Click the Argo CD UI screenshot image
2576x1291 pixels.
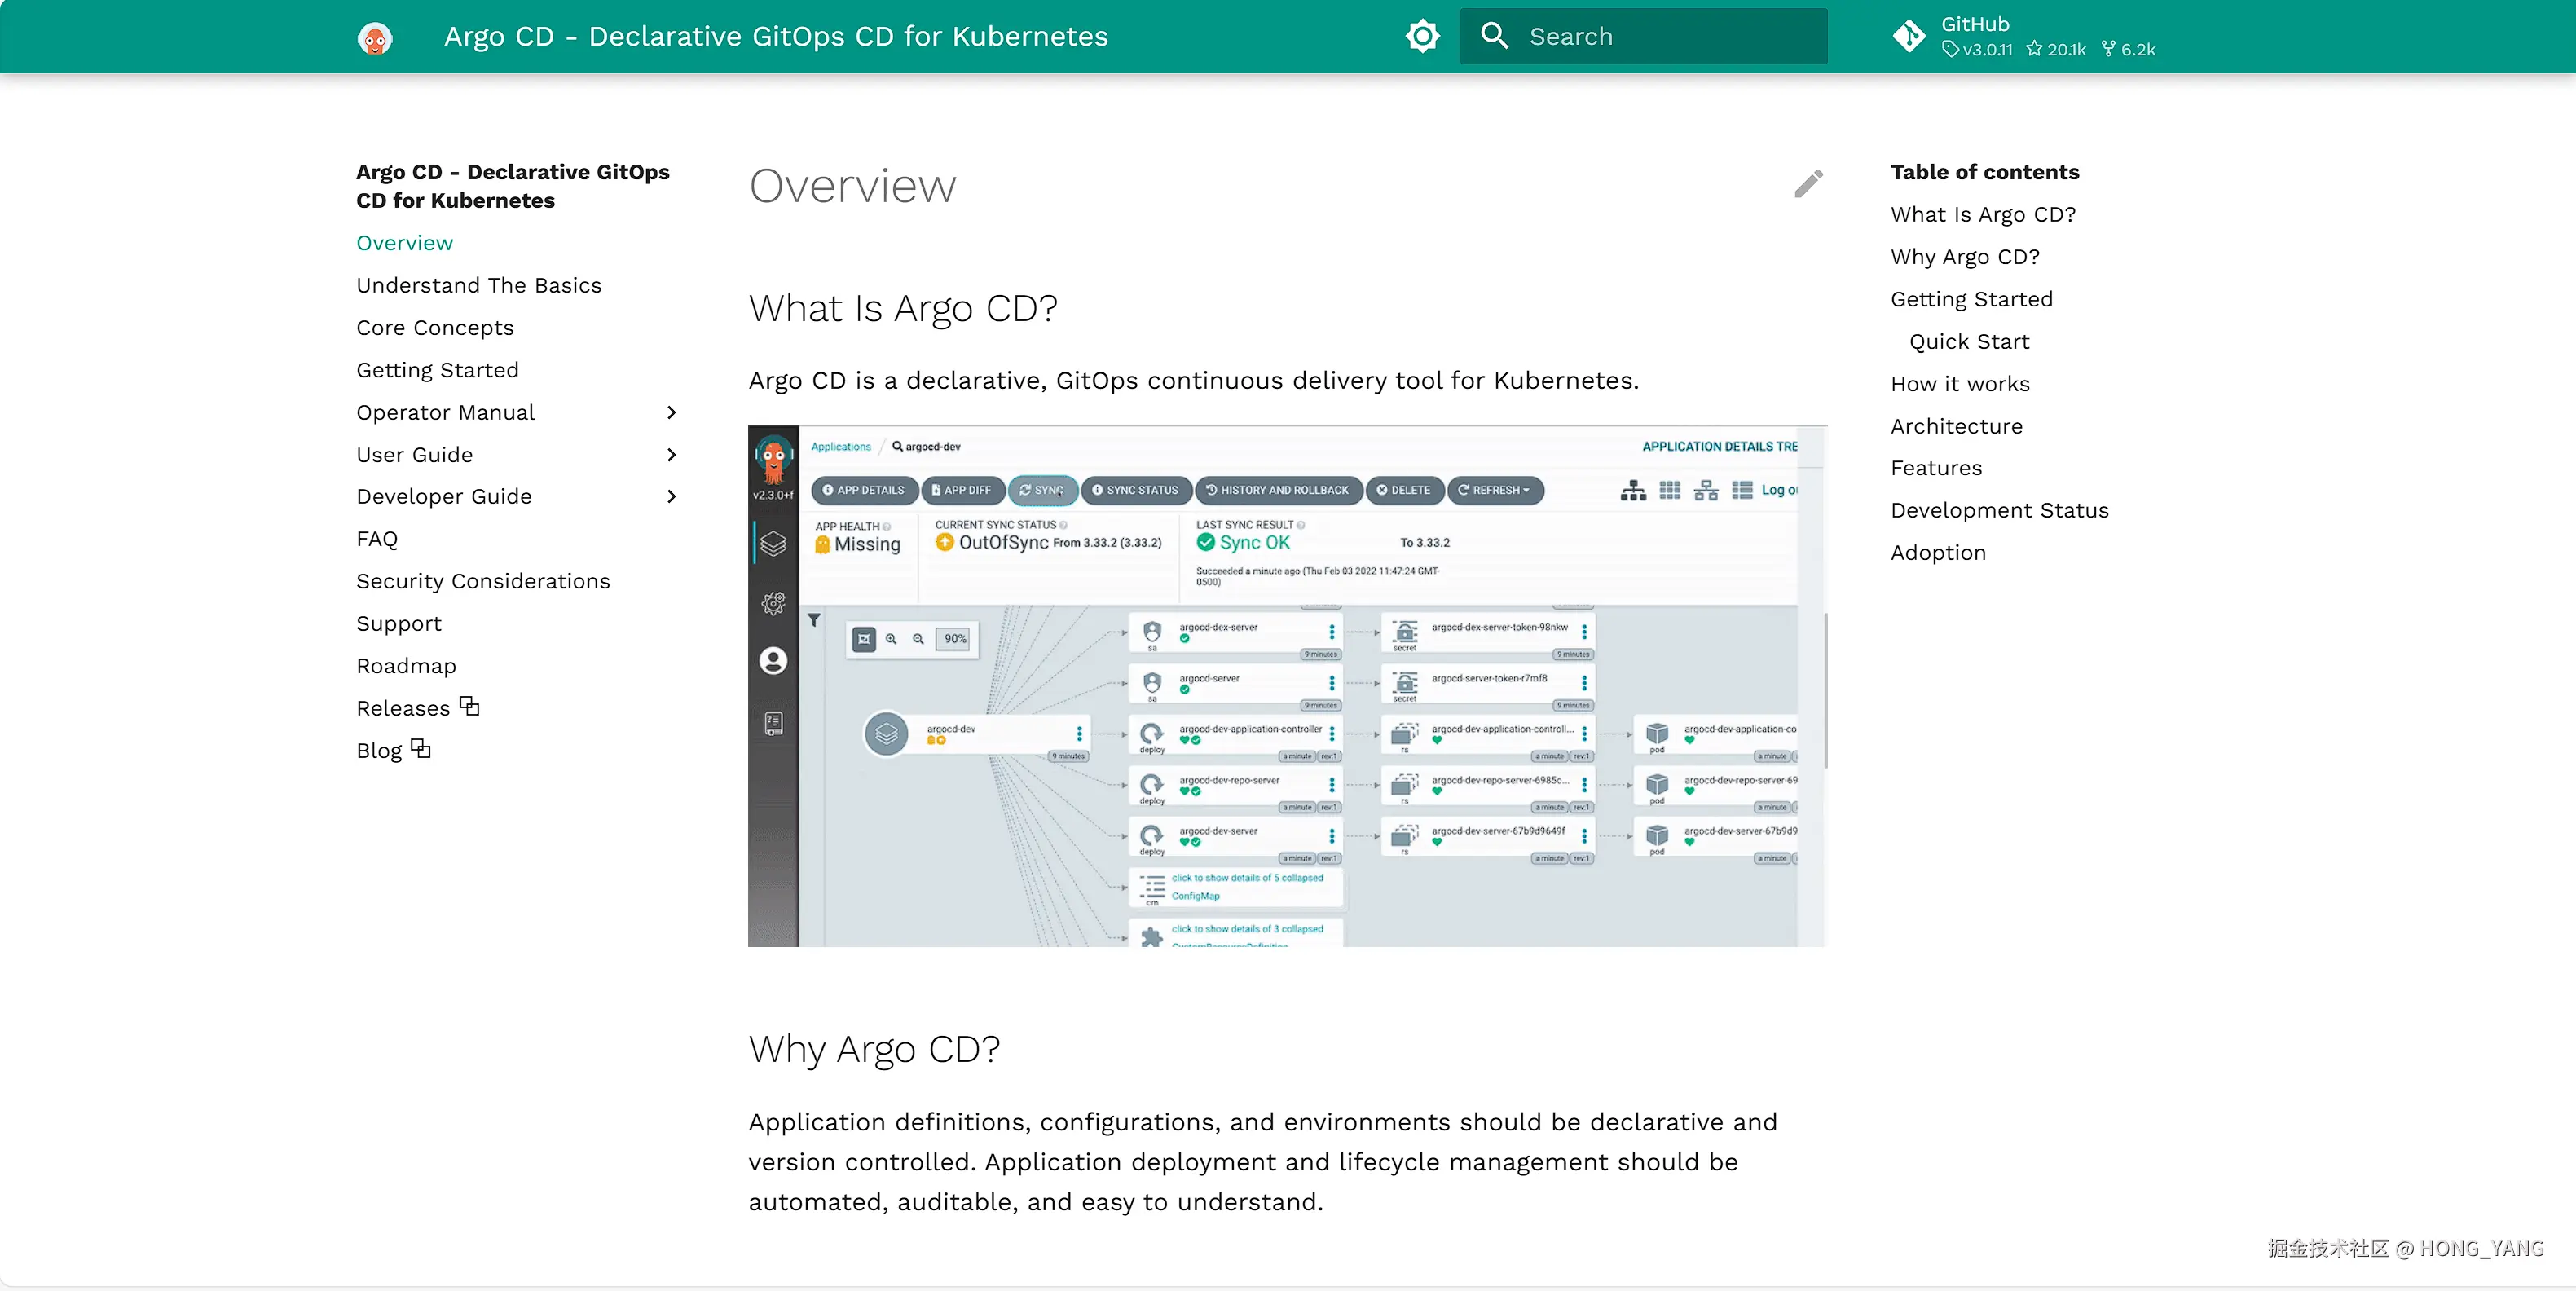point(1286,686)
